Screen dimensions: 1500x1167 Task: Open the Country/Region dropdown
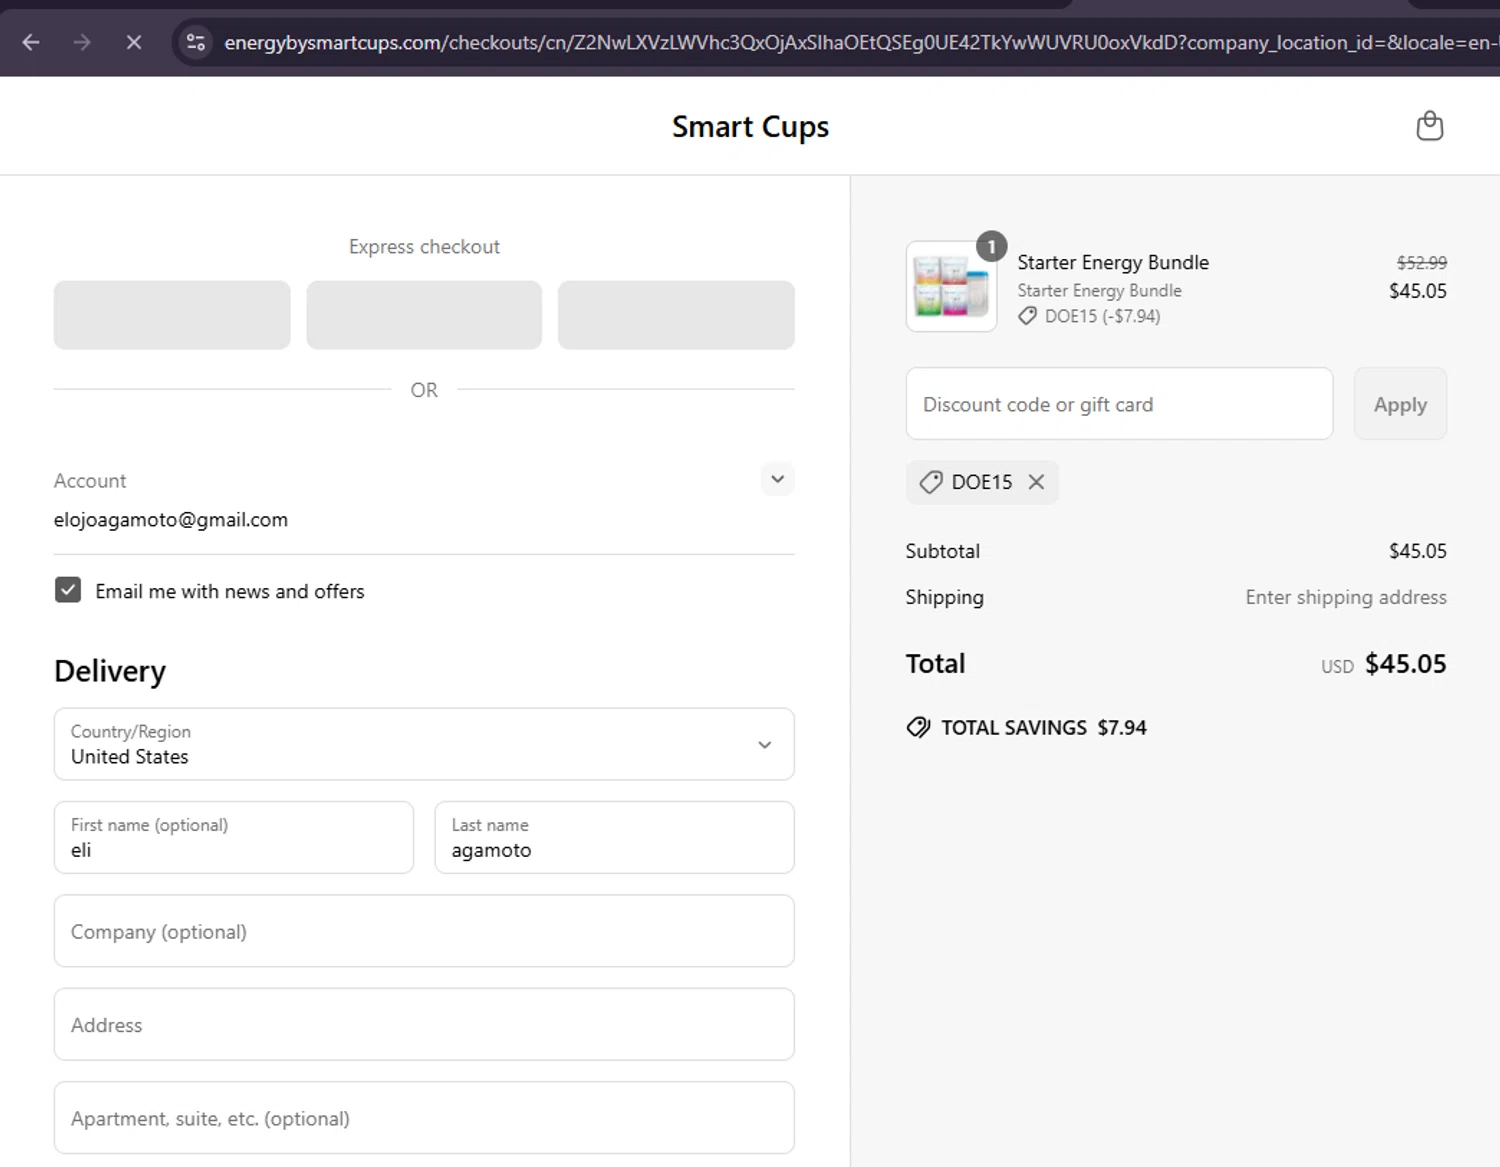424,744
